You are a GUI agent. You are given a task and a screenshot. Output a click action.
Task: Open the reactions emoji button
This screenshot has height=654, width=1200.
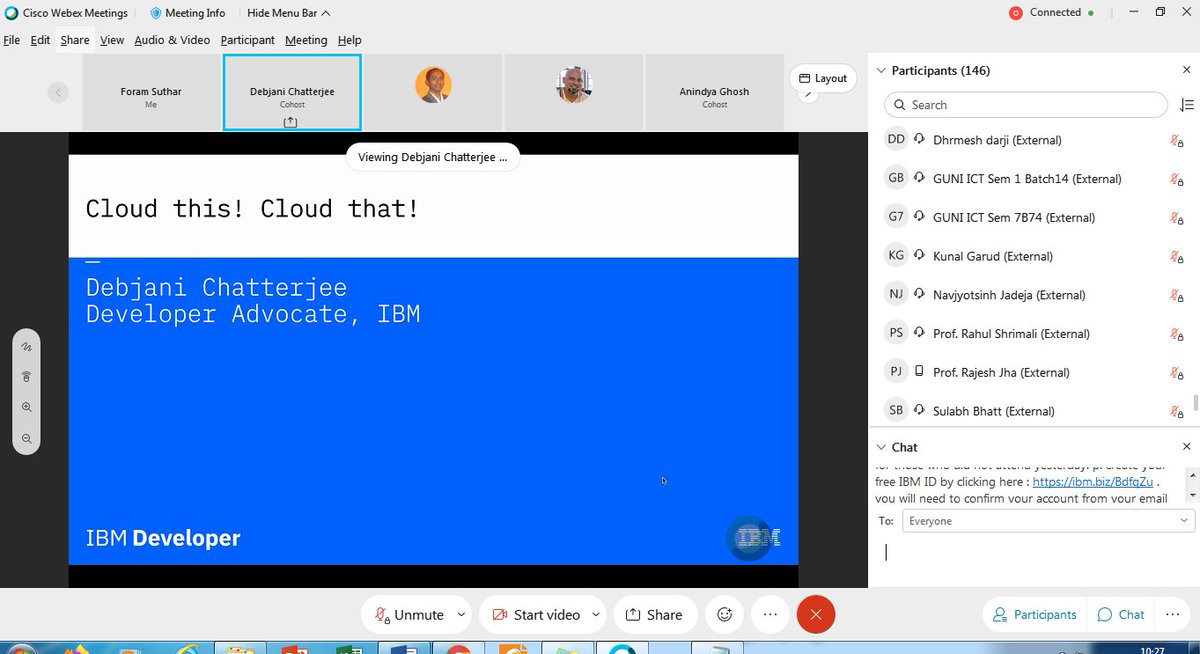click(725, 614)
